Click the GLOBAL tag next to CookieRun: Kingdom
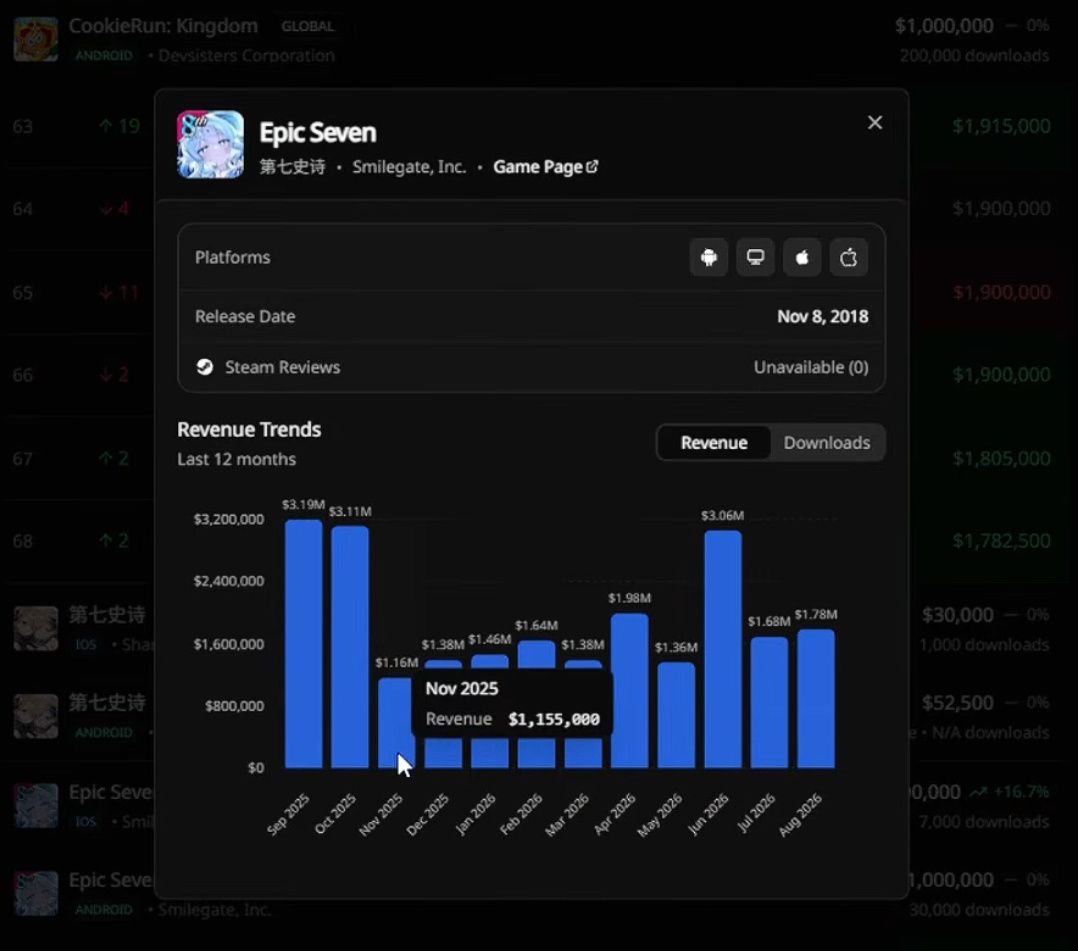 (x=307, y=26)
